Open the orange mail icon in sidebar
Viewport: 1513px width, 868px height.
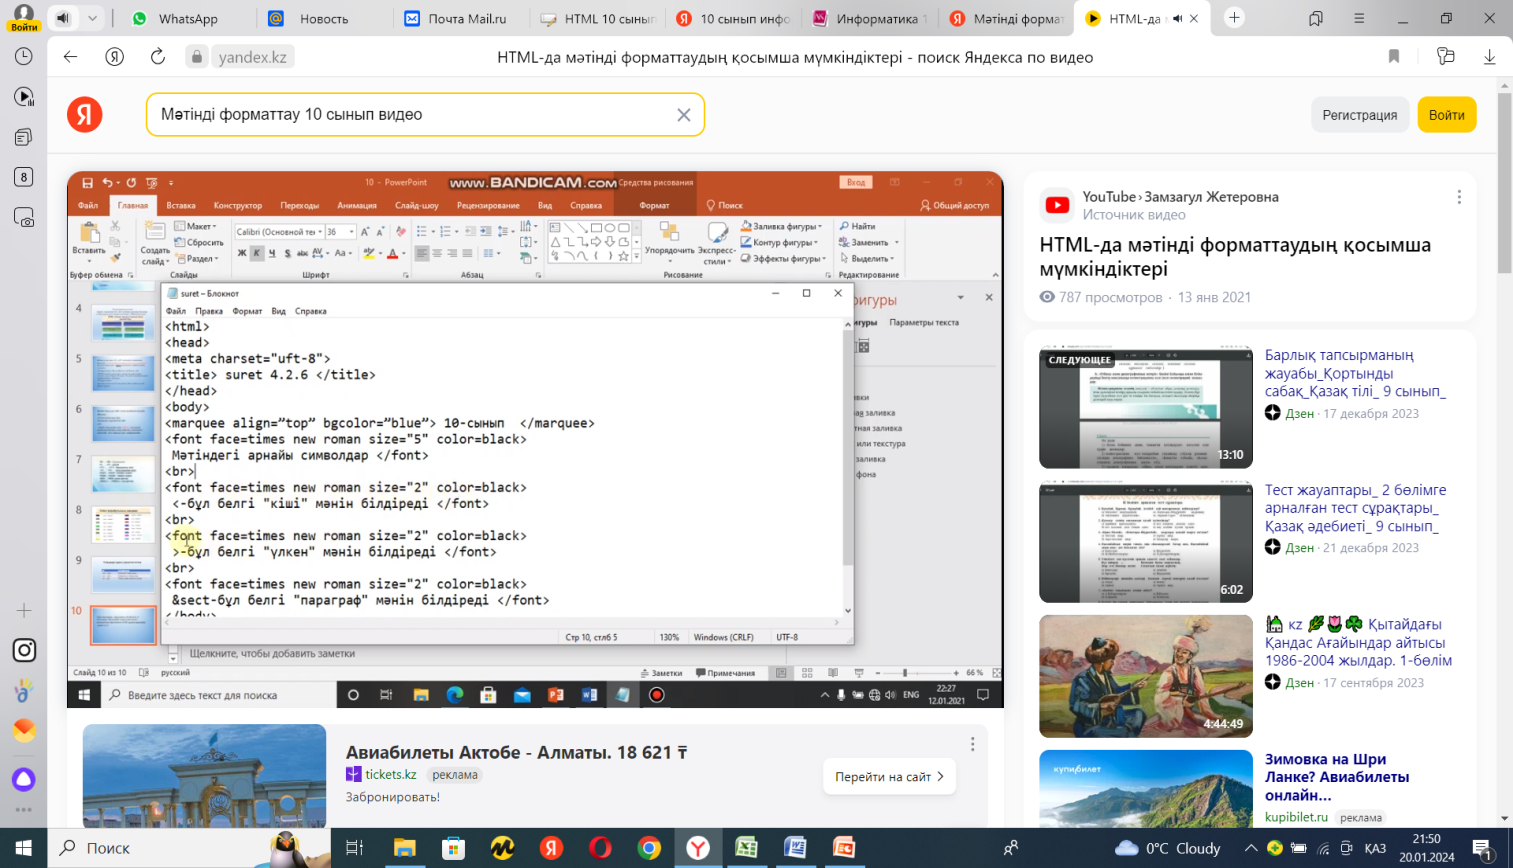(x=24, y=730)
